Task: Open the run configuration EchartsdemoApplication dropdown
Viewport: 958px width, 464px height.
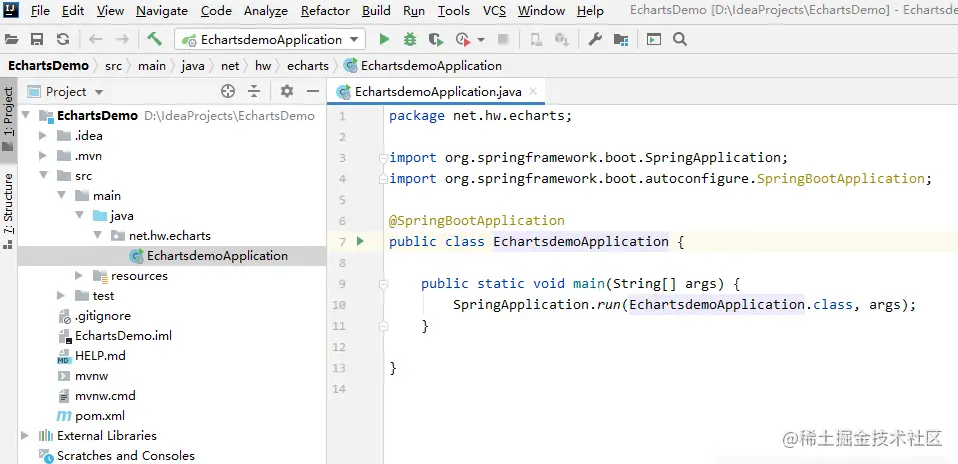Action: click(x=270, y=40)
